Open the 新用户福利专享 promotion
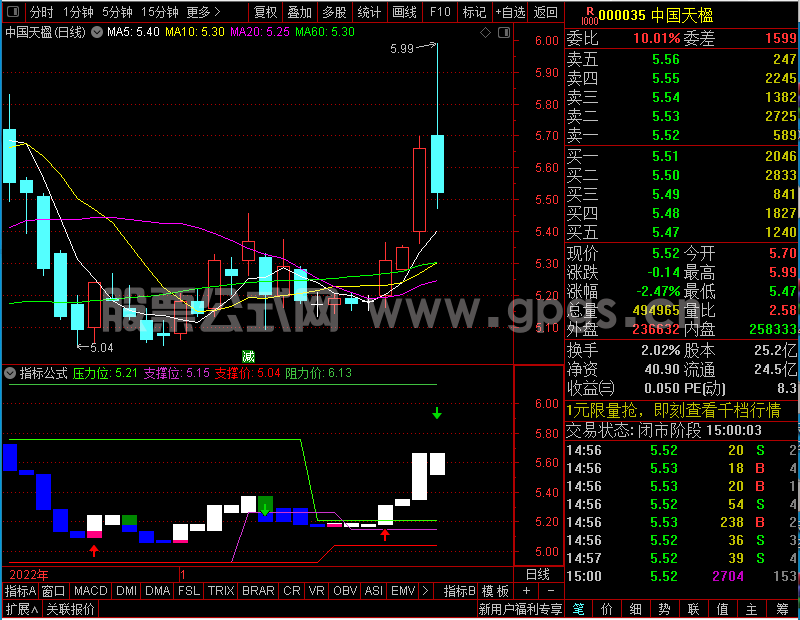The width and height of the screenshot is (800, 620). (520, 609)
